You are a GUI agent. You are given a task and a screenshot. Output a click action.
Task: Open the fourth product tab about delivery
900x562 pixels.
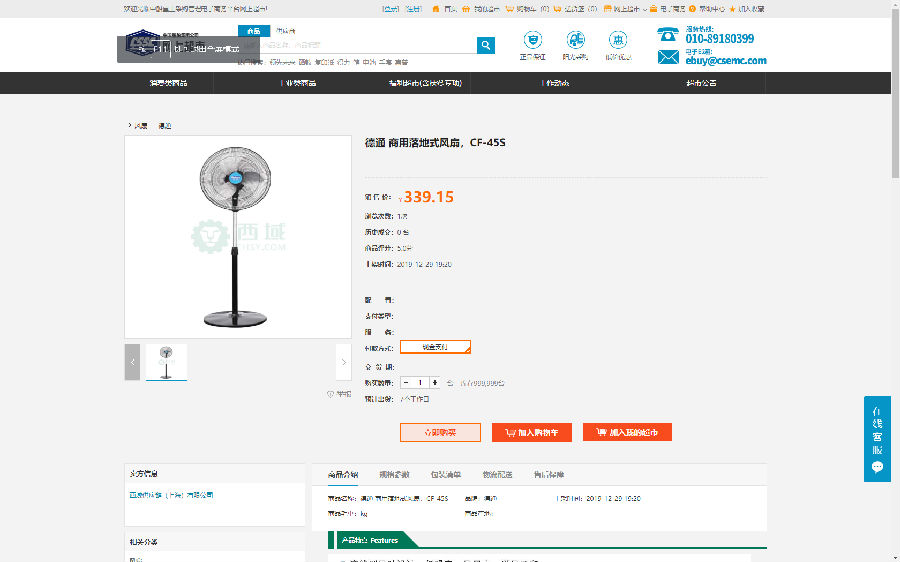497,474
